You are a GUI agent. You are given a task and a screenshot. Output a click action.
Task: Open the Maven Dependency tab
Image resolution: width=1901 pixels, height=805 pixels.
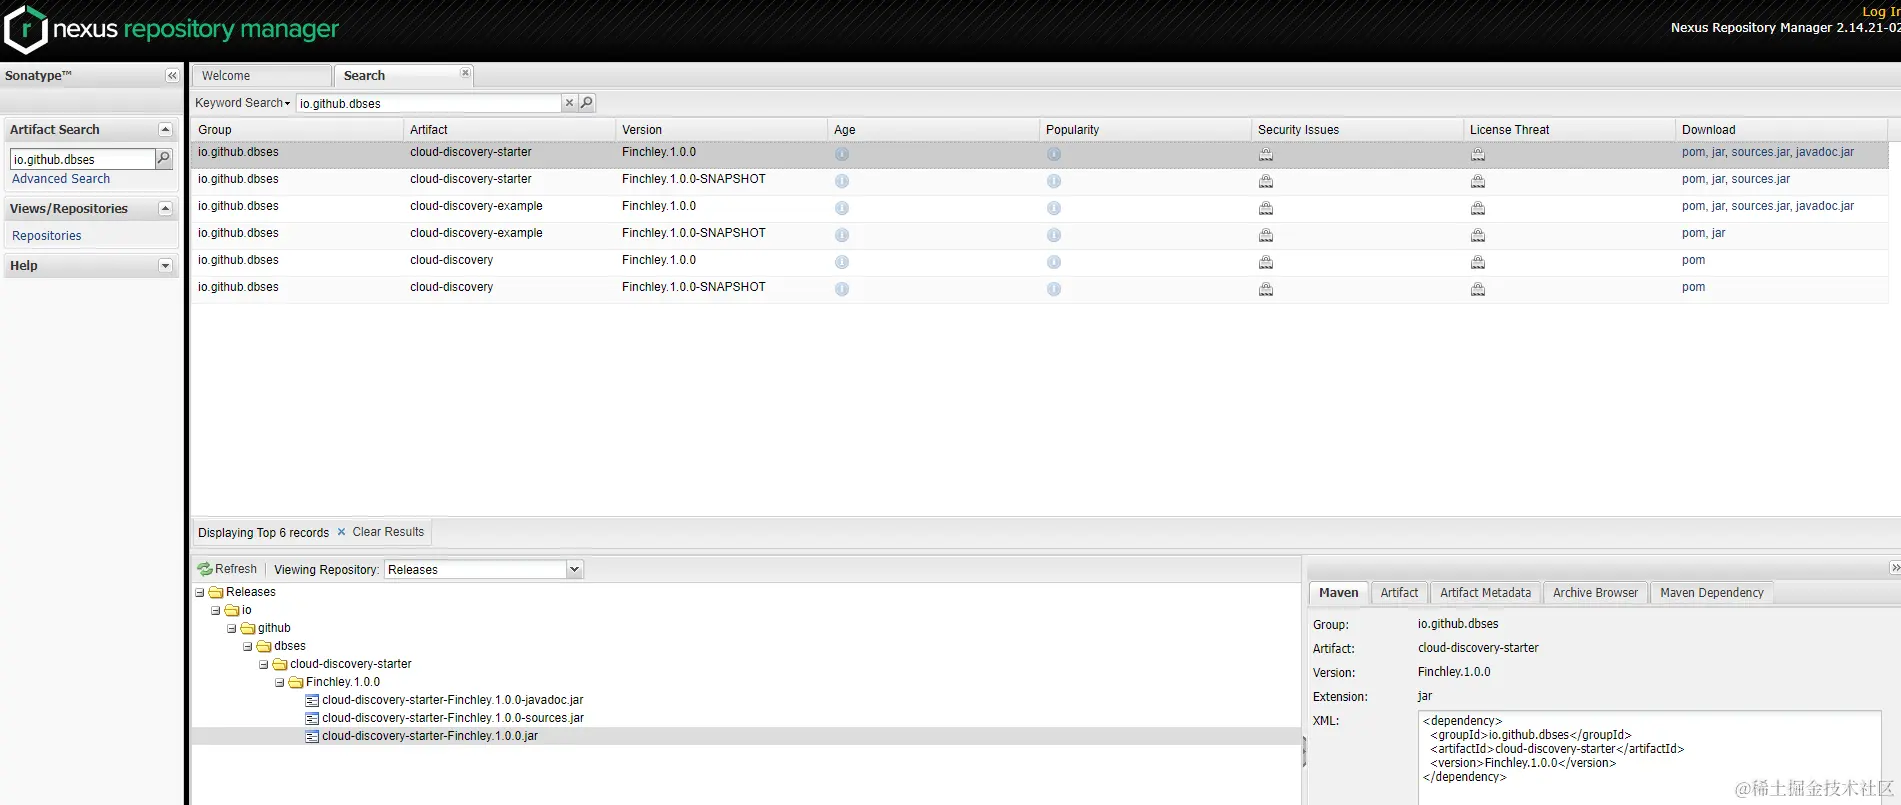coord(1711,593)
